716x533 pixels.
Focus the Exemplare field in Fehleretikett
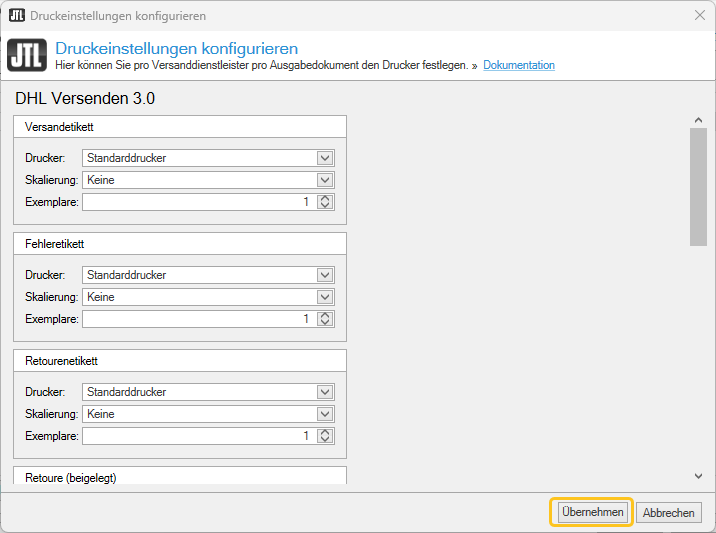click(198, 319)
